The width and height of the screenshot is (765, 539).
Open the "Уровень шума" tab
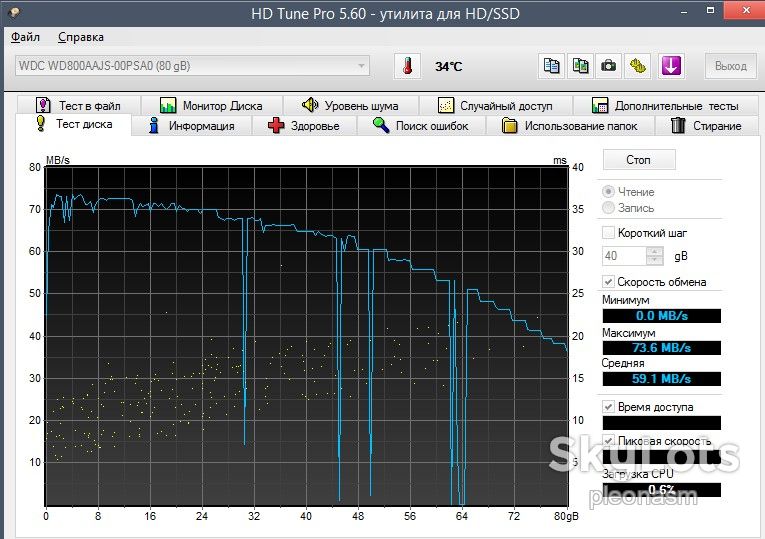(x=351, y=105)
